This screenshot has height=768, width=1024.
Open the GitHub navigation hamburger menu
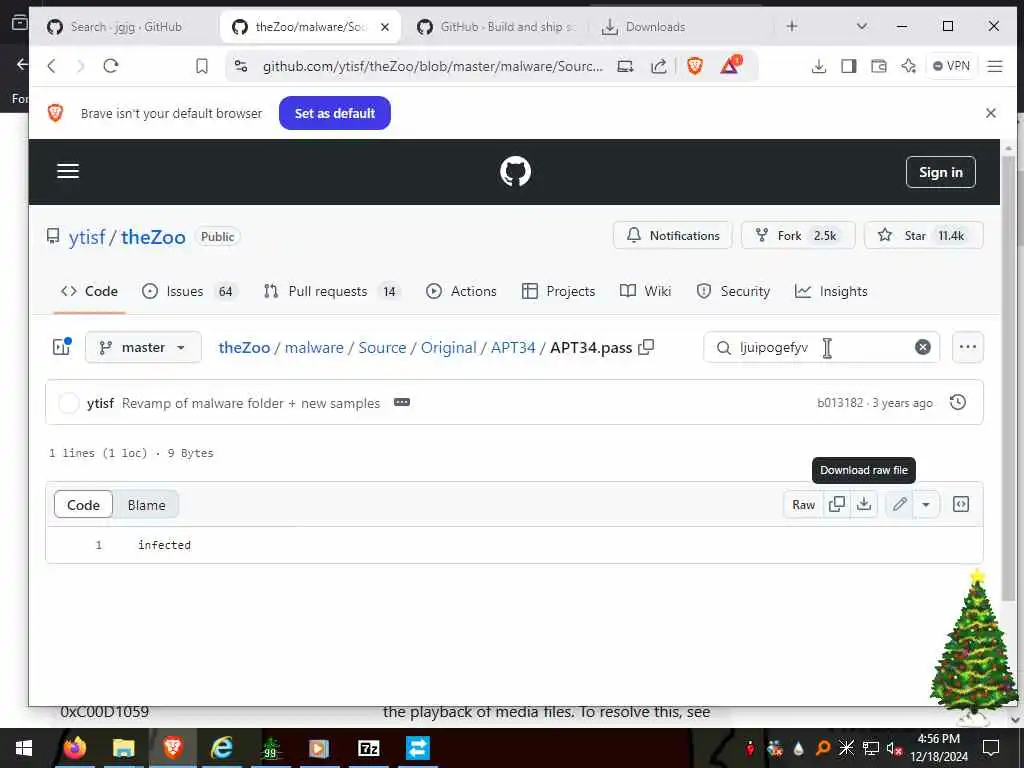tap(68, 171)
